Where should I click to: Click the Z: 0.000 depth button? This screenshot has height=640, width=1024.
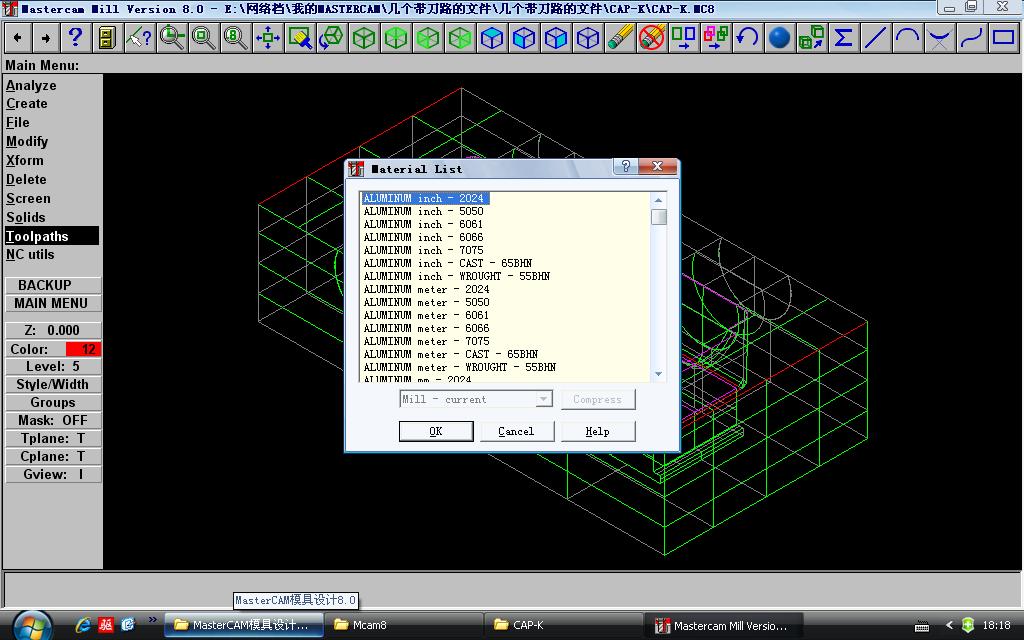coord(53,330)
